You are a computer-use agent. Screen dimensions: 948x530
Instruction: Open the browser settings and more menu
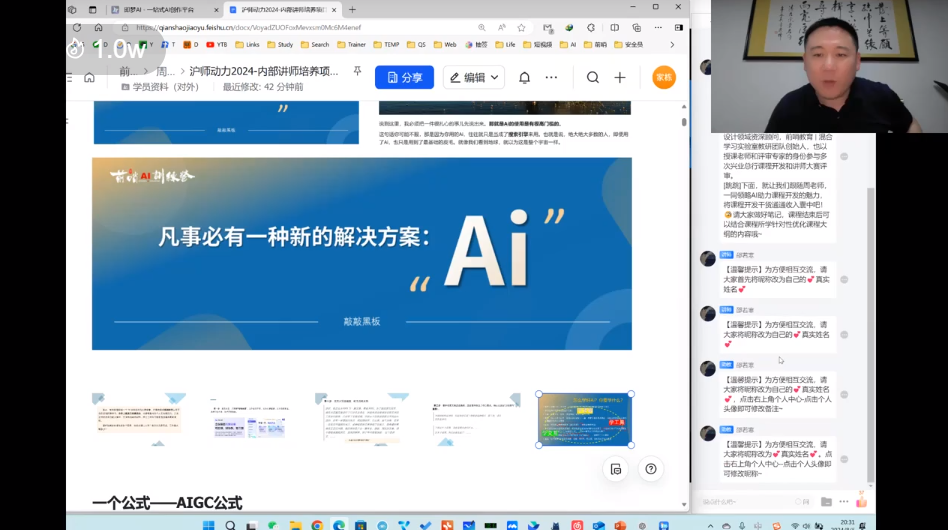pyautogui.click(x=658, y=28)
